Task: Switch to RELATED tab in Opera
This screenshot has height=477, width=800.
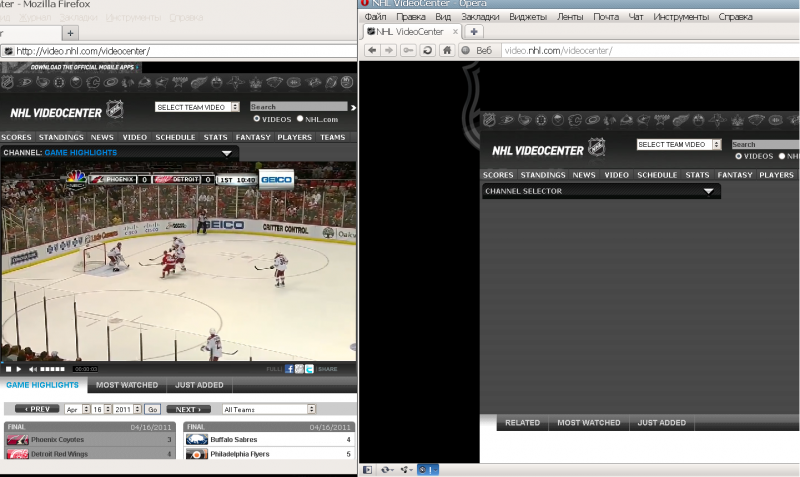Action: [522, 422]
